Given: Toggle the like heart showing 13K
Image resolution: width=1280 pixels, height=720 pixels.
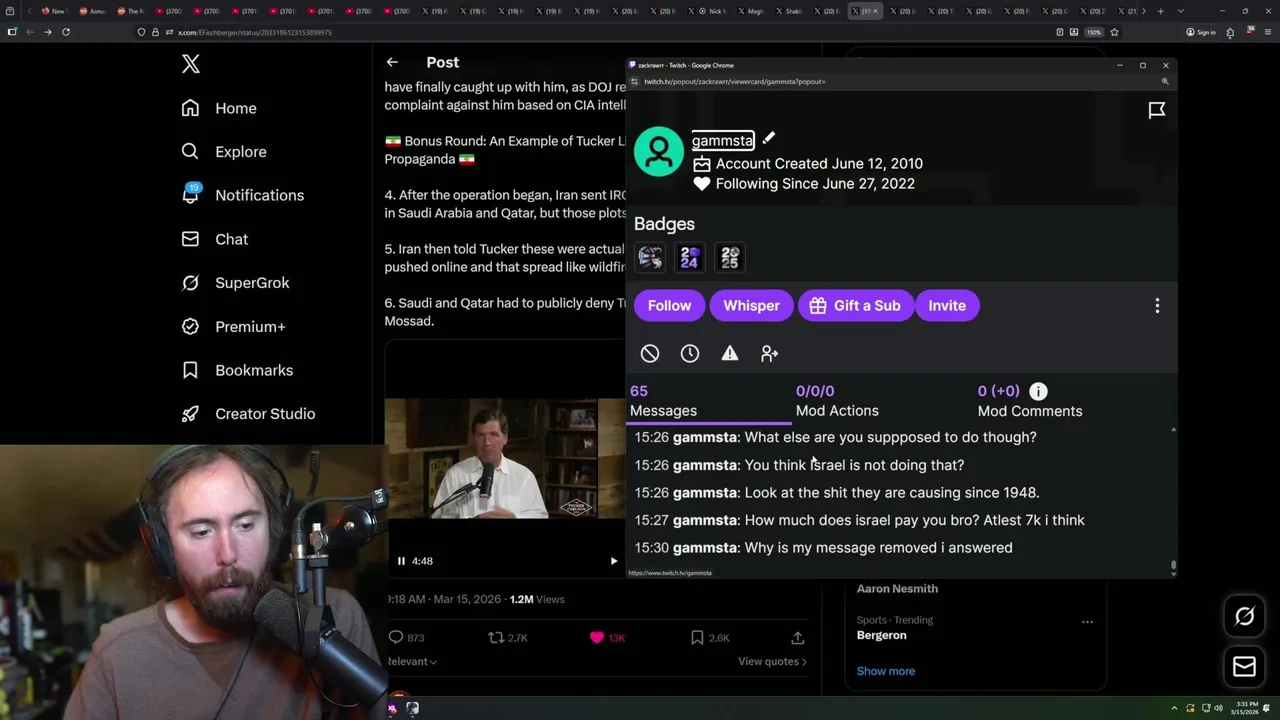Looking at the screenshot, I should pyautogui.click(x=597, y=637).
